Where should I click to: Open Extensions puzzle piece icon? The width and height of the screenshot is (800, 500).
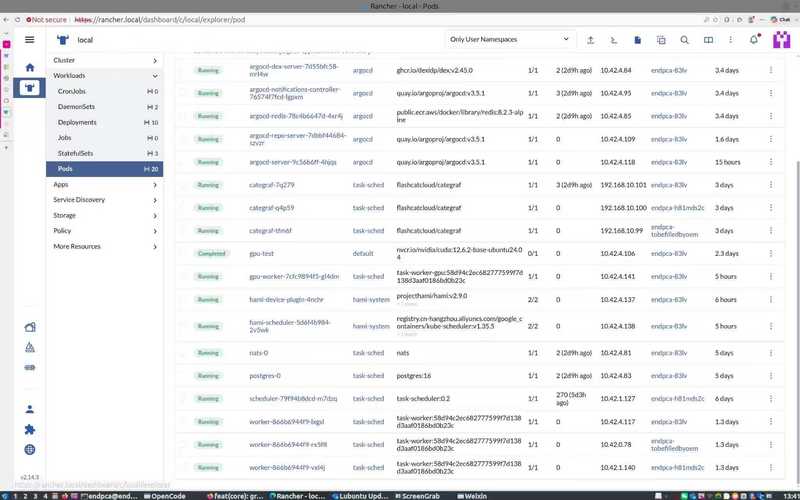pos(30,430)
